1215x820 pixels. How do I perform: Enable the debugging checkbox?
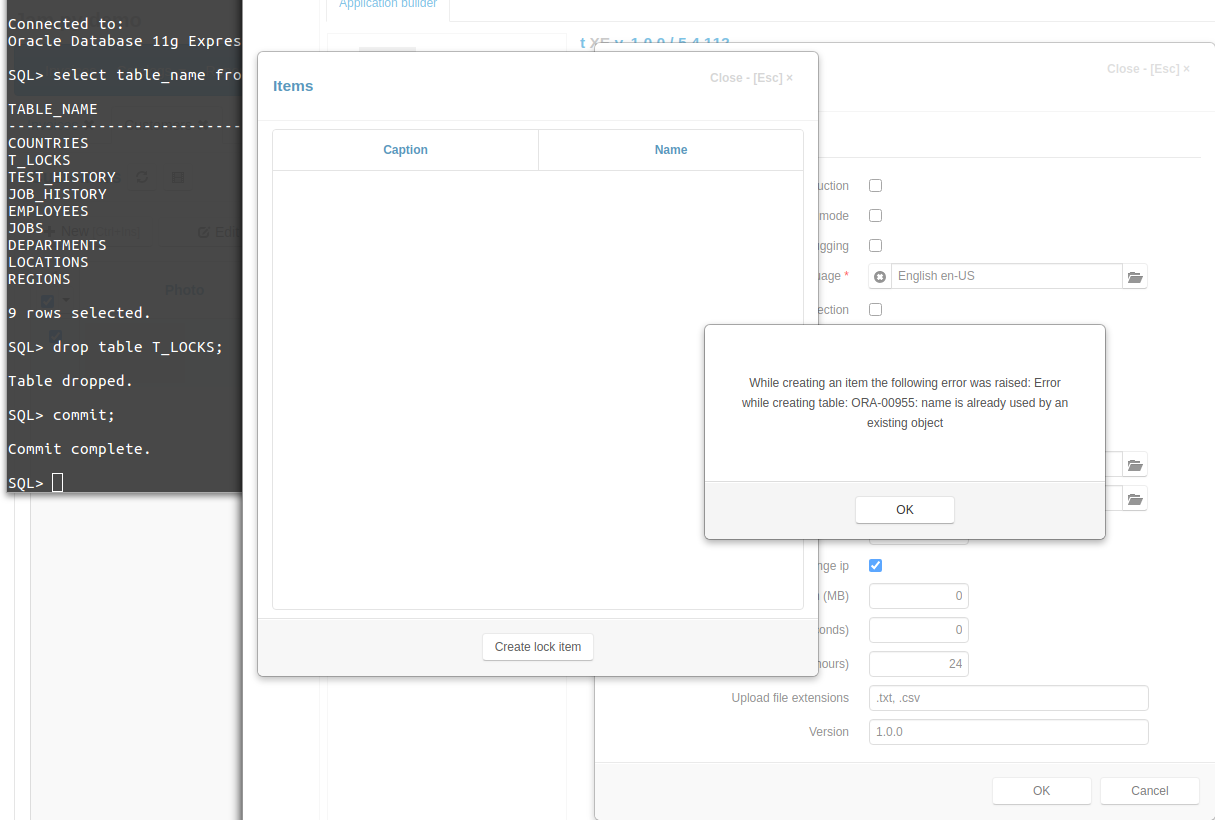click(x=875, y=245)
